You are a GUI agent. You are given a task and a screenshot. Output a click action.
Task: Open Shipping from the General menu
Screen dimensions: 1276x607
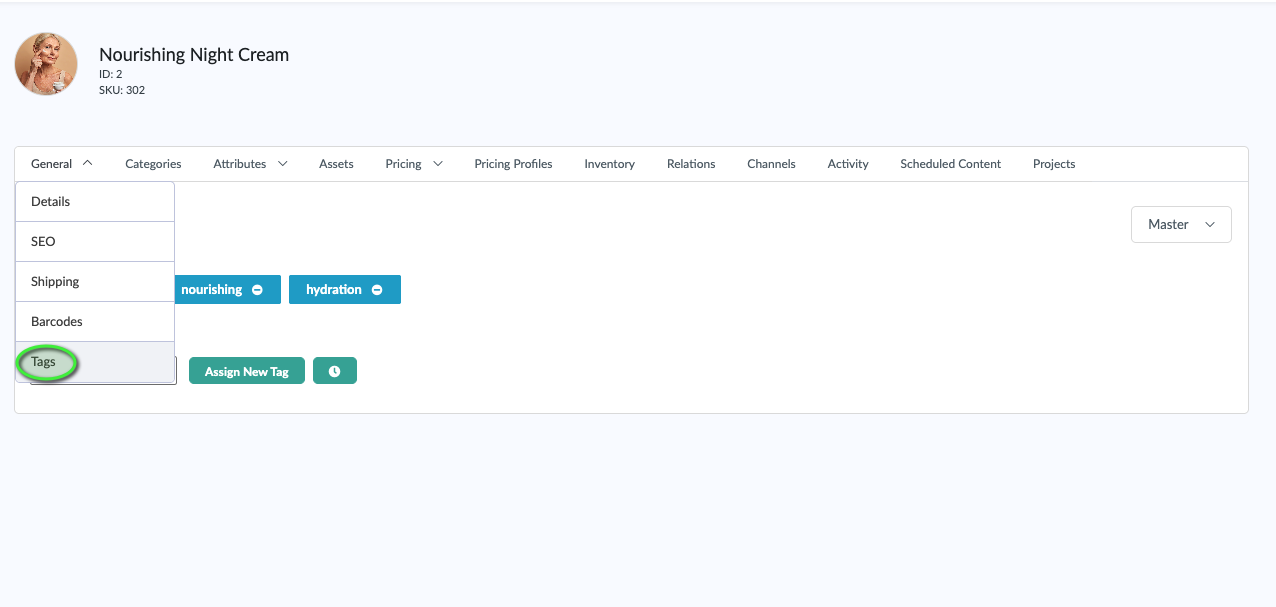point(55,282)
